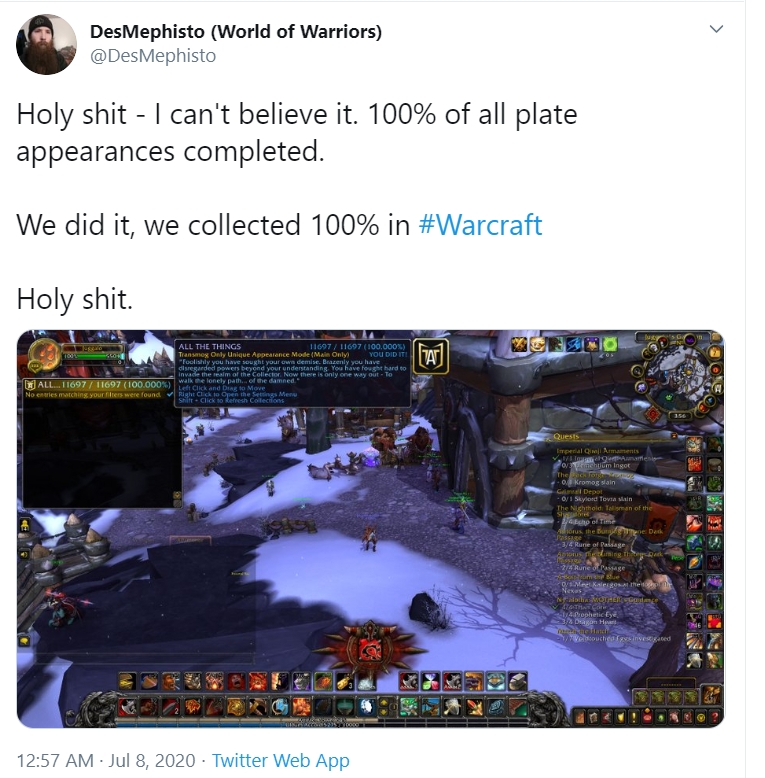Select Imperial Qiraji Armaments quest entry
This screenshot has height=778, width=765.
pyautogui.click(x=597, y=451)
